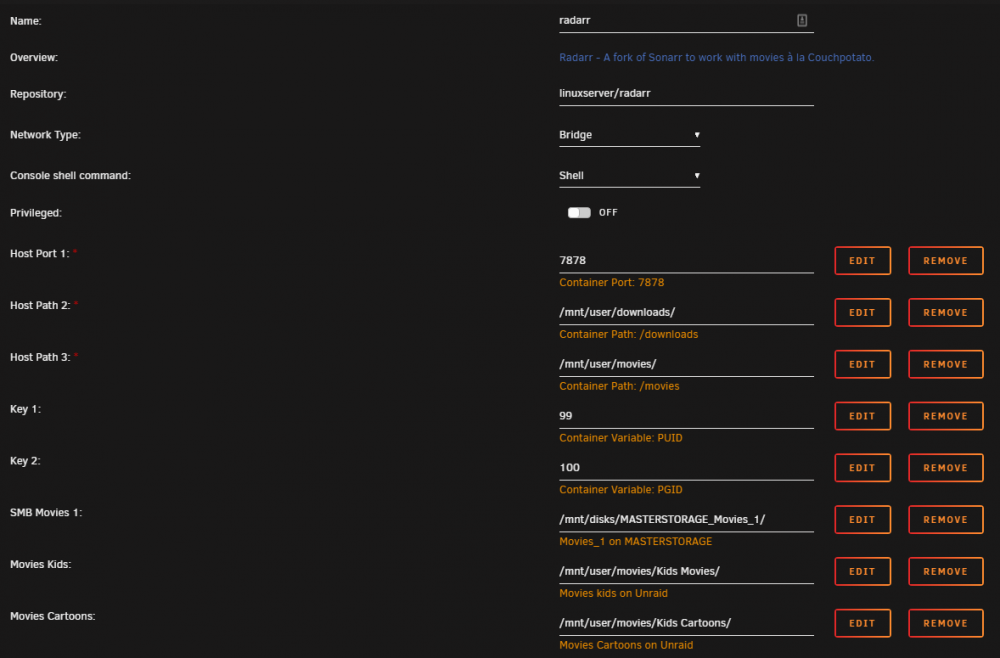The height and width of the screenshot is (658, 1000).
Task: Remove Host Path 2 downloads mapping
Action: 946,312
